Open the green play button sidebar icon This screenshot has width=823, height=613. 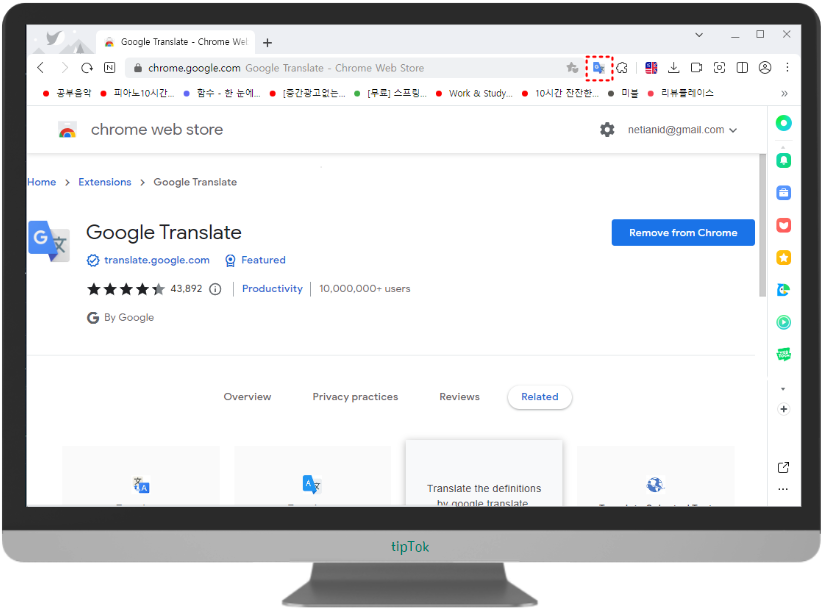click(x=784, y=322)
